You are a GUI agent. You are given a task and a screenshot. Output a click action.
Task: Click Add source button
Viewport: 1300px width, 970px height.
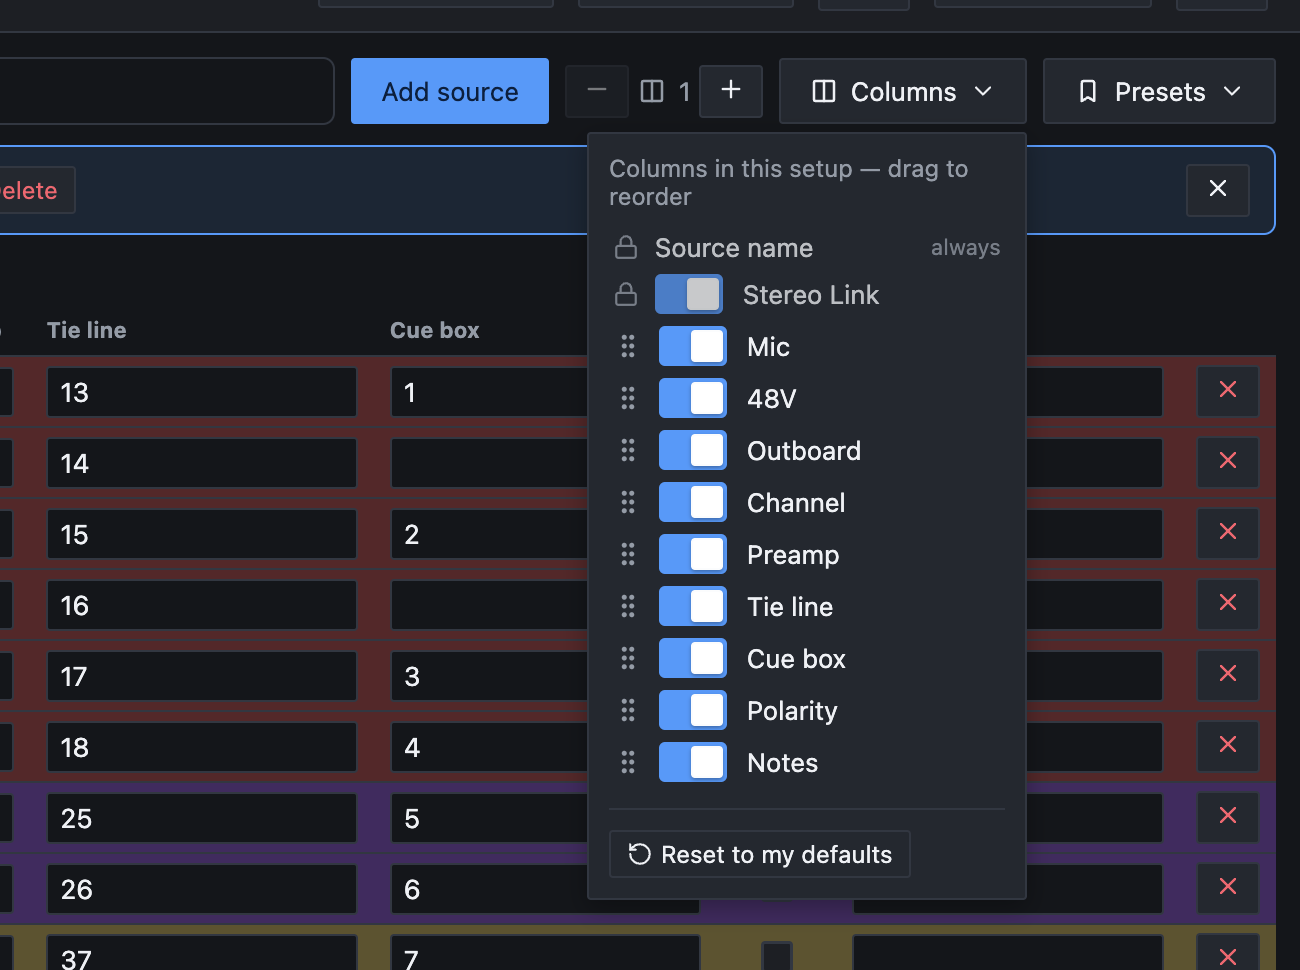tap(450, 91)
